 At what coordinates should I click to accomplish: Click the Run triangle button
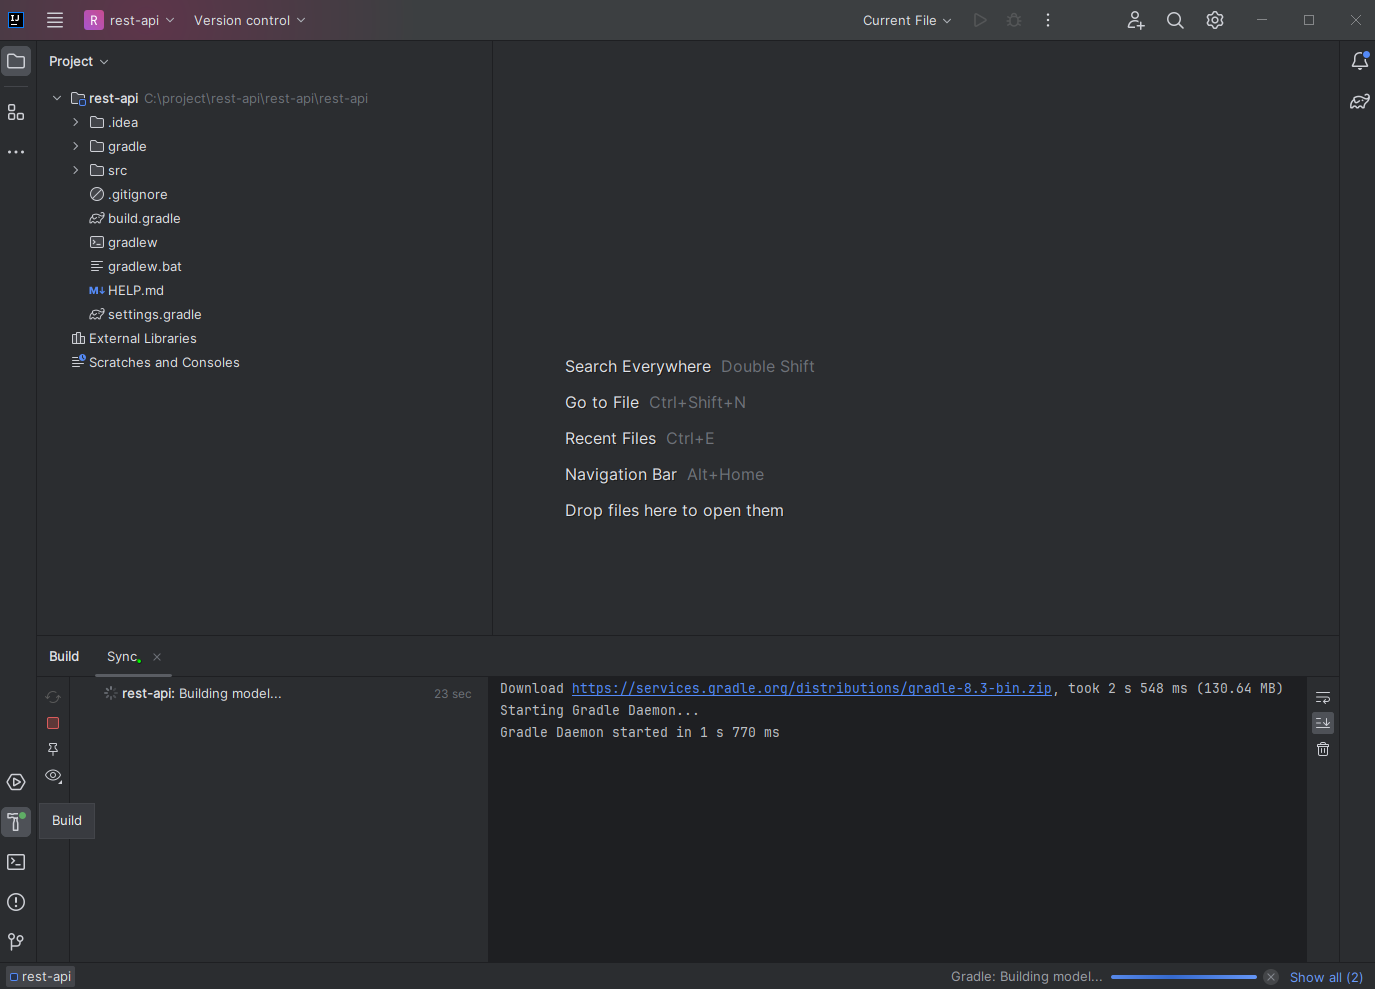[980, 20]
